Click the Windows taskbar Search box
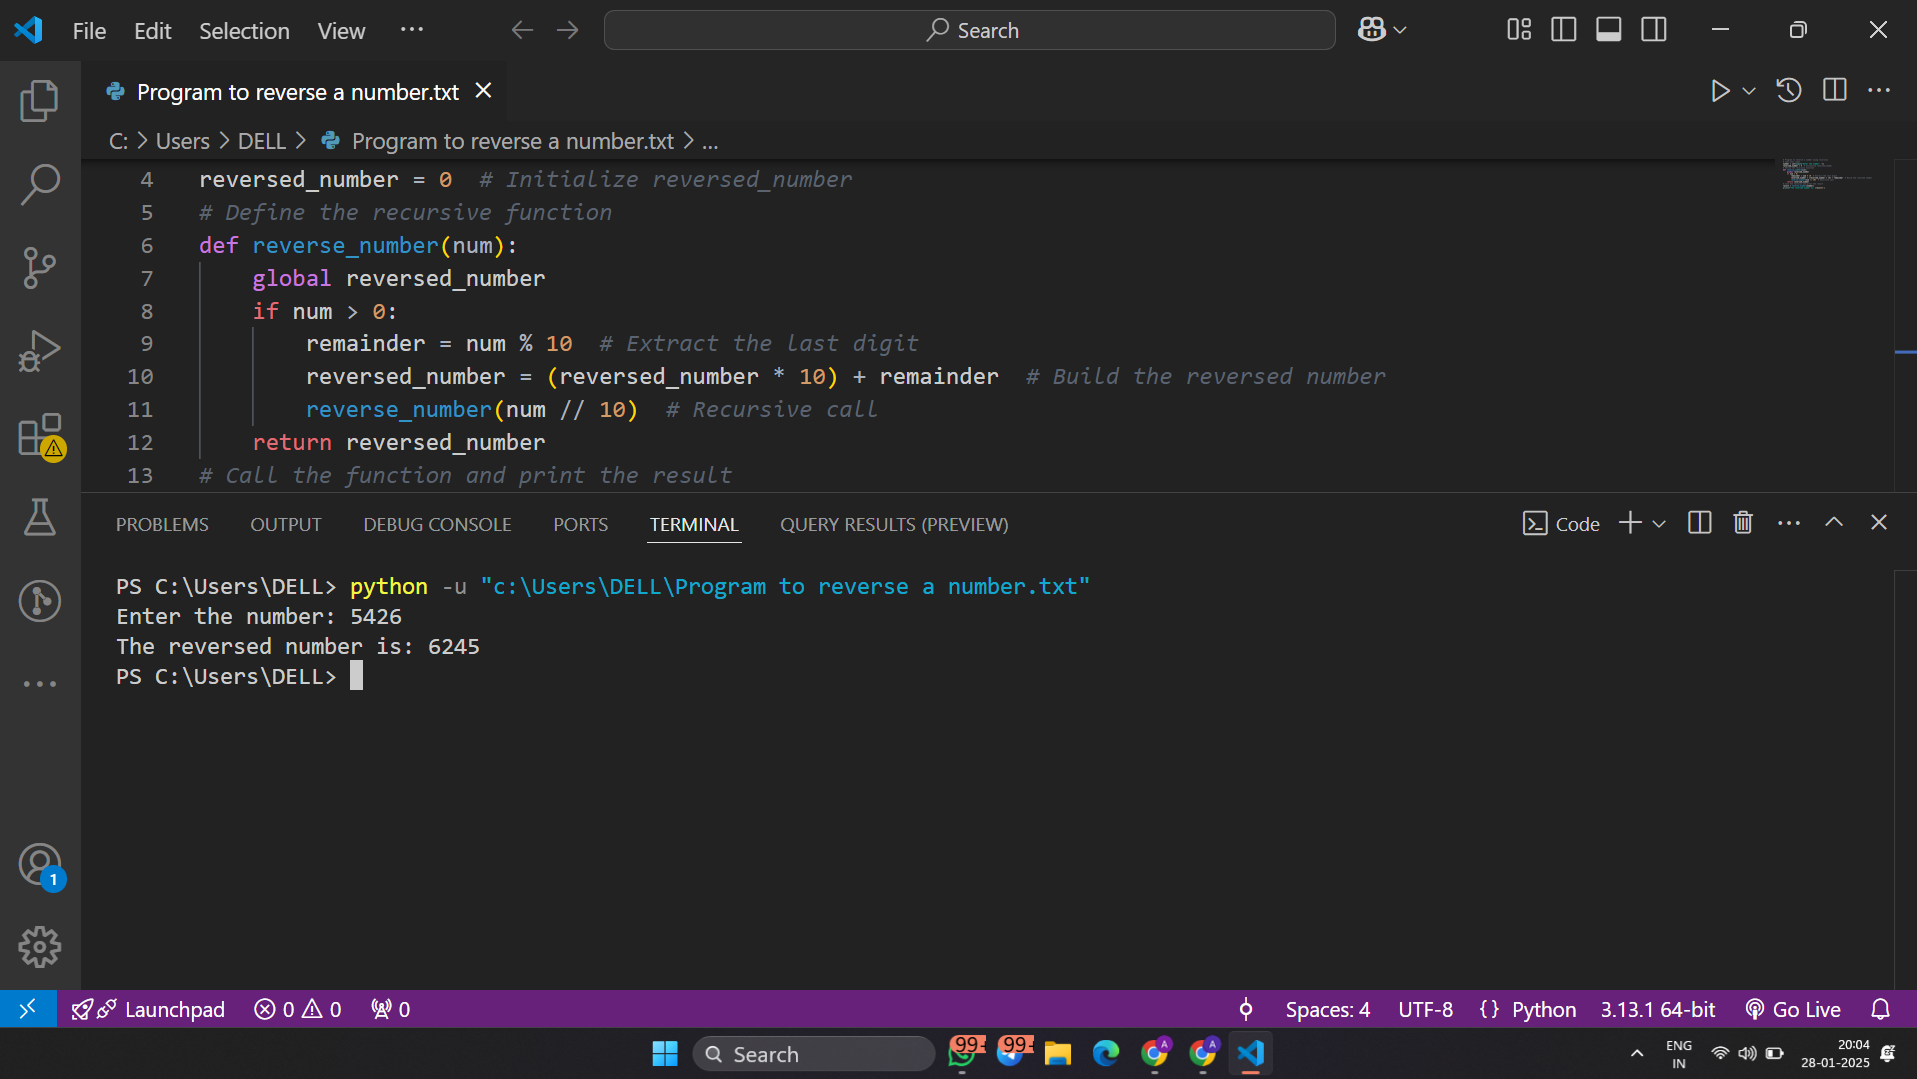Image resolution: width=1917 pixels, height=1079 pixels. pos(814,1054)
